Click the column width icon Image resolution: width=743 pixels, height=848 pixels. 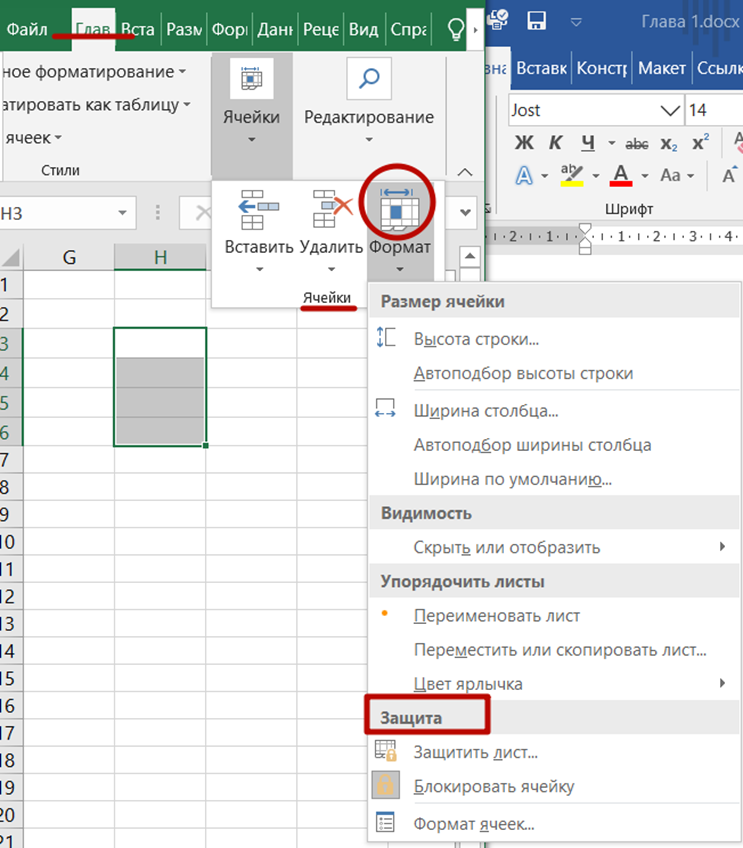[x=385, y=408]
